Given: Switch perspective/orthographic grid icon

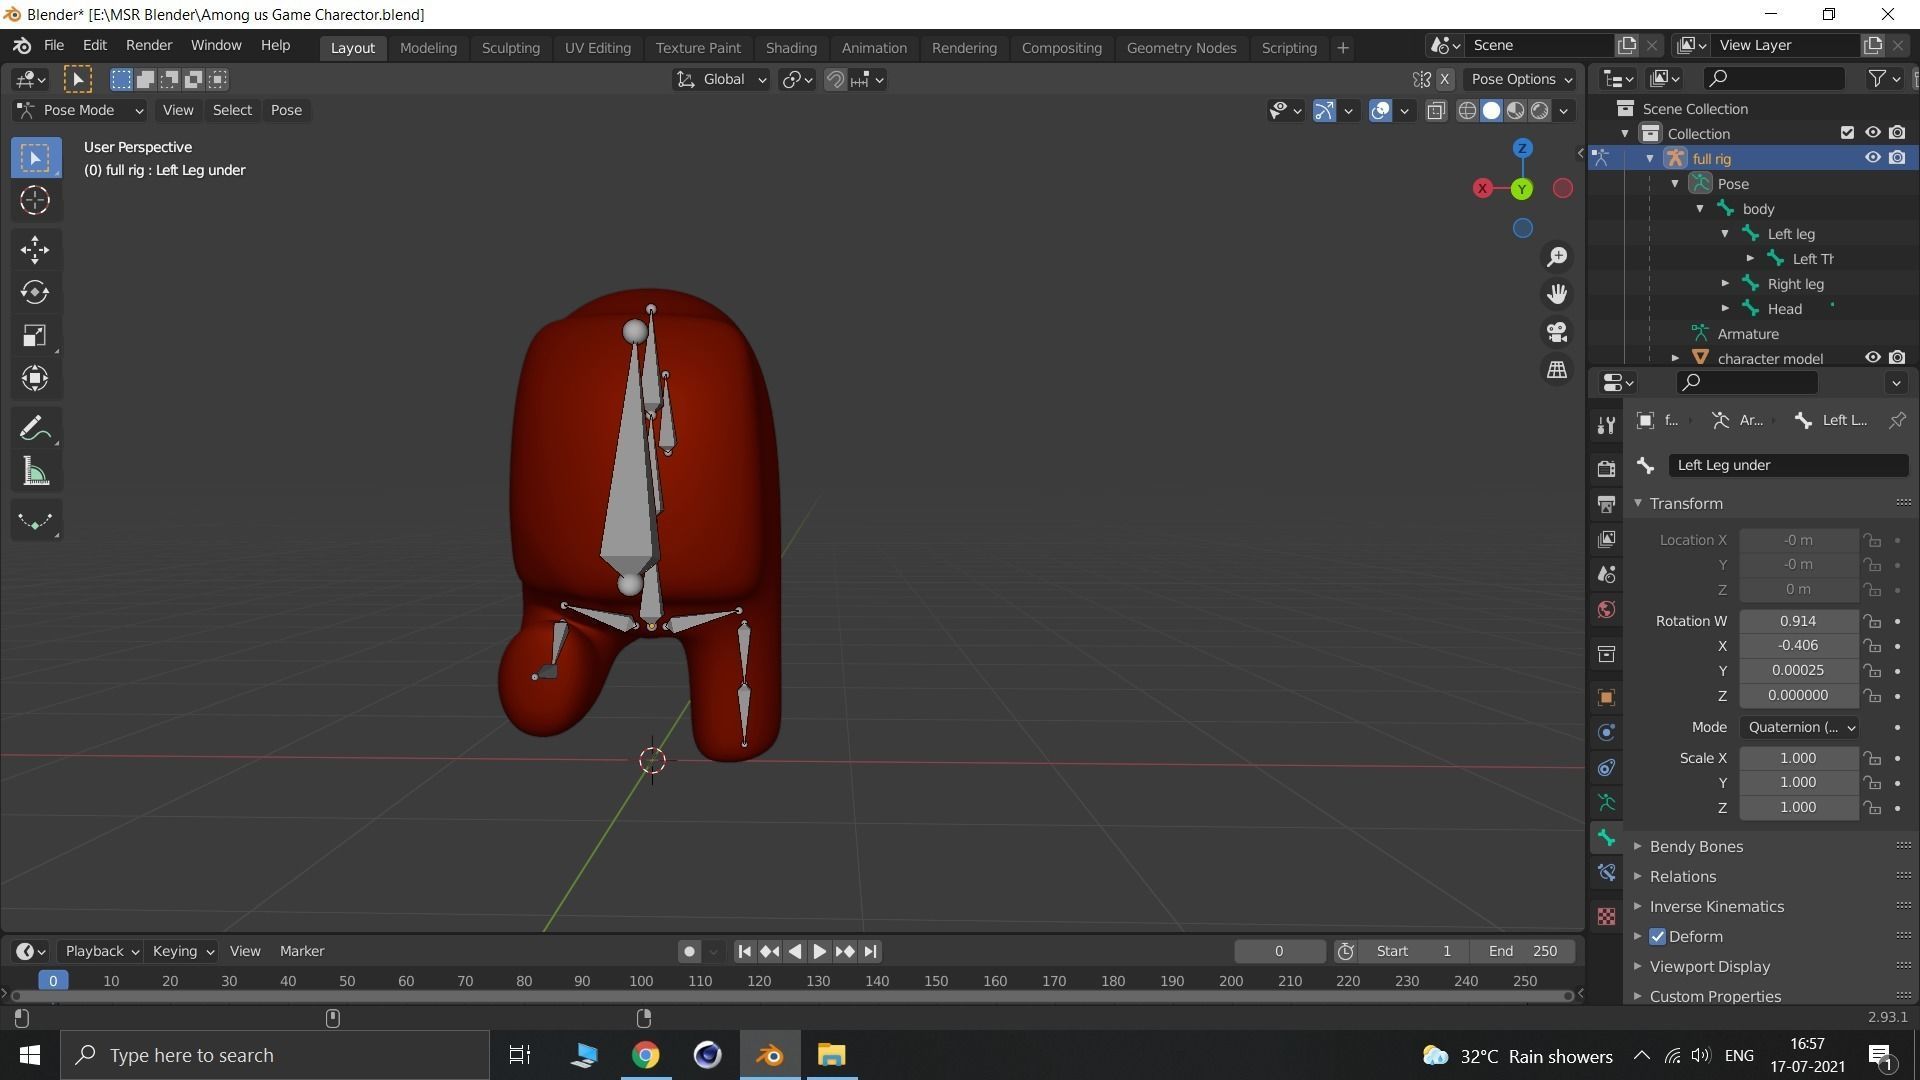Looking at the screenshot, I should (1557, 370).
